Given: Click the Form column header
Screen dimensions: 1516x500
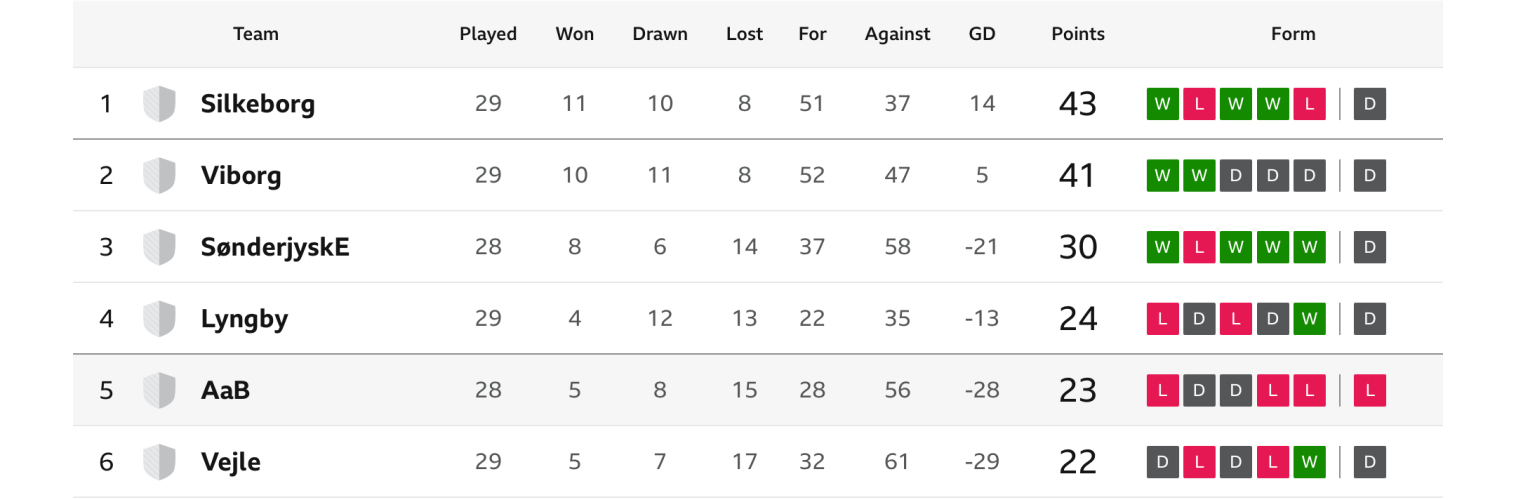Looking at the screenshot, I should [1293, 34].
